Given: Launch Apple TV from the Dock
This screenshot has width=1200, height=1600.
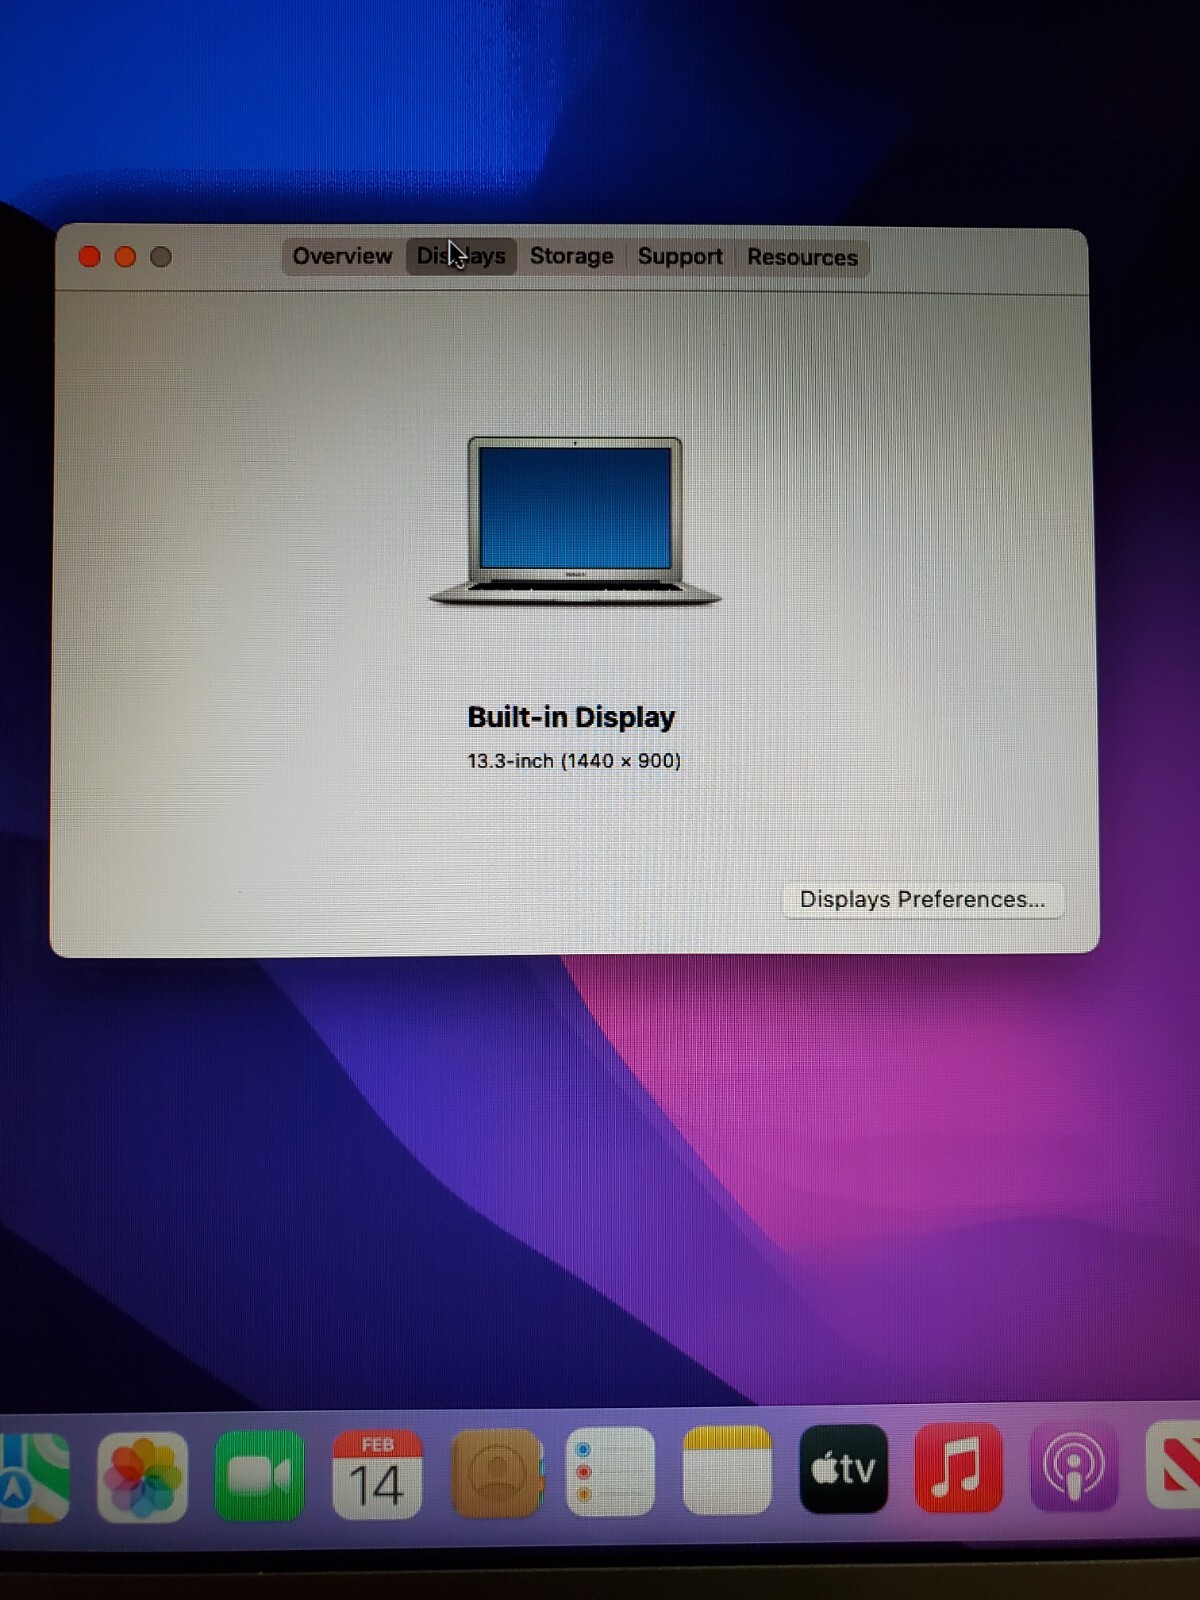Looking at the screenshot, I should tap(843, 1469).
